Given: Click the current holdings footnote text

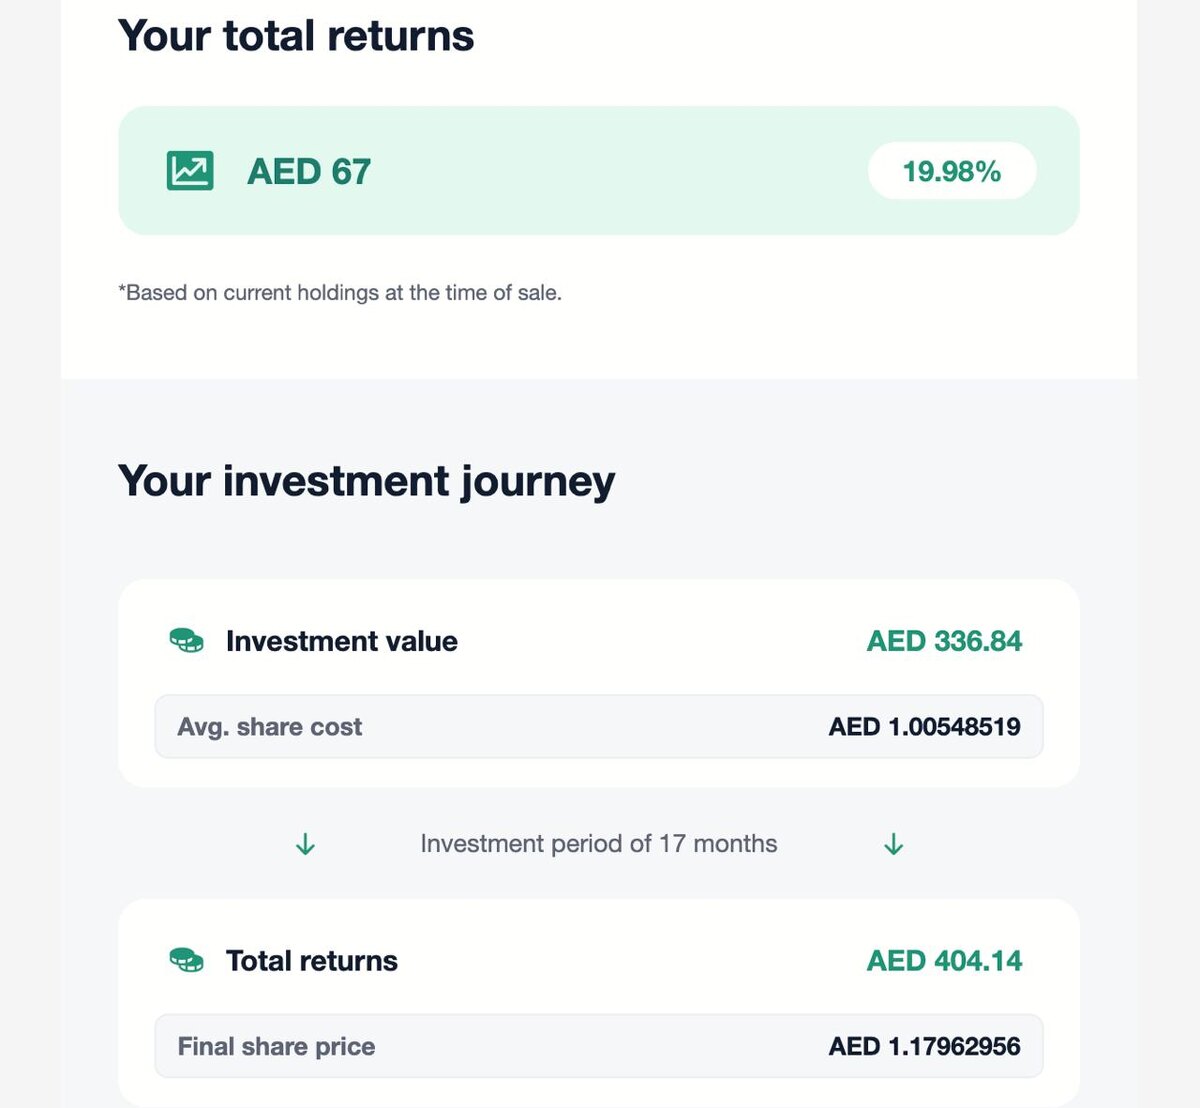Looking at the screenshot, I should 340,293.
